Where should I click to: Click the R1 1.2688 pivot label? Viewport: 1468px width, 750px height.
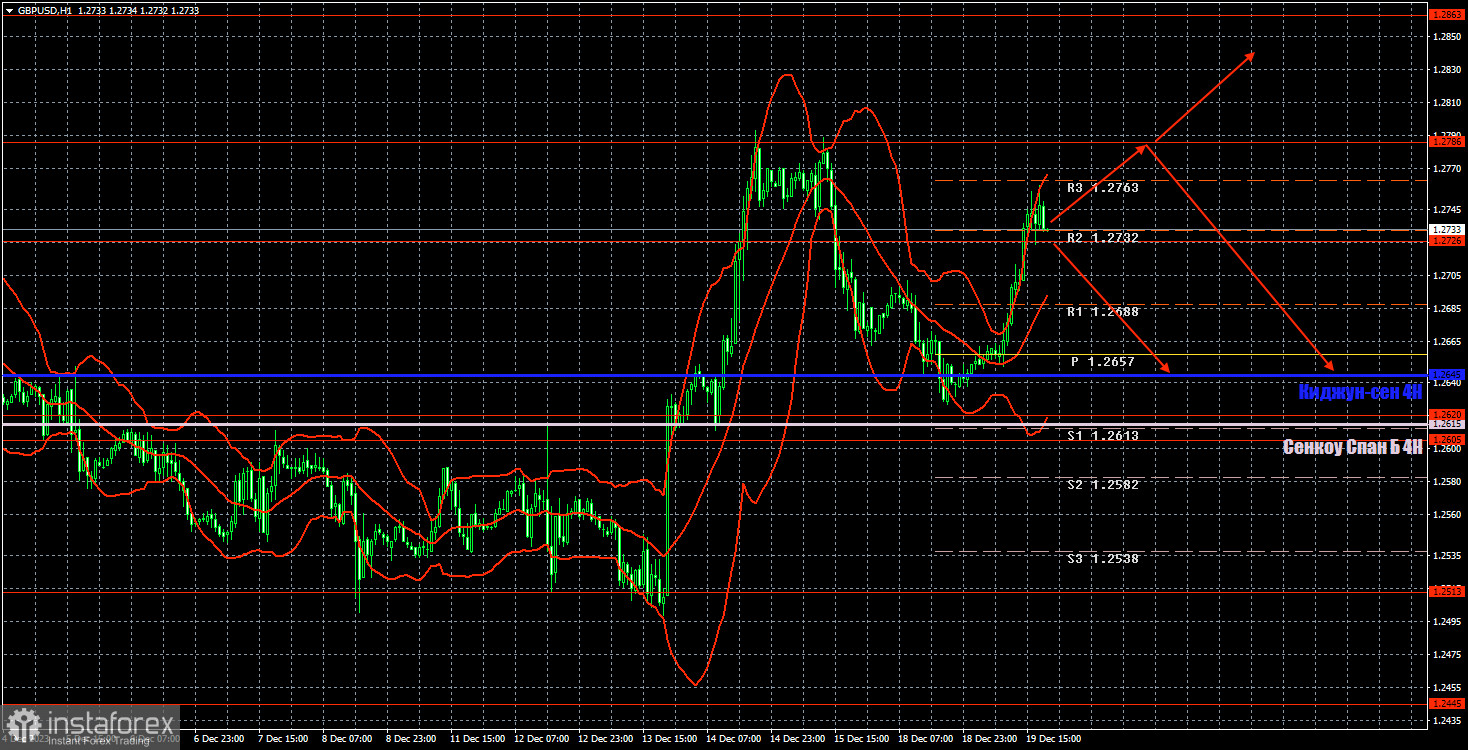[1102, 312]
